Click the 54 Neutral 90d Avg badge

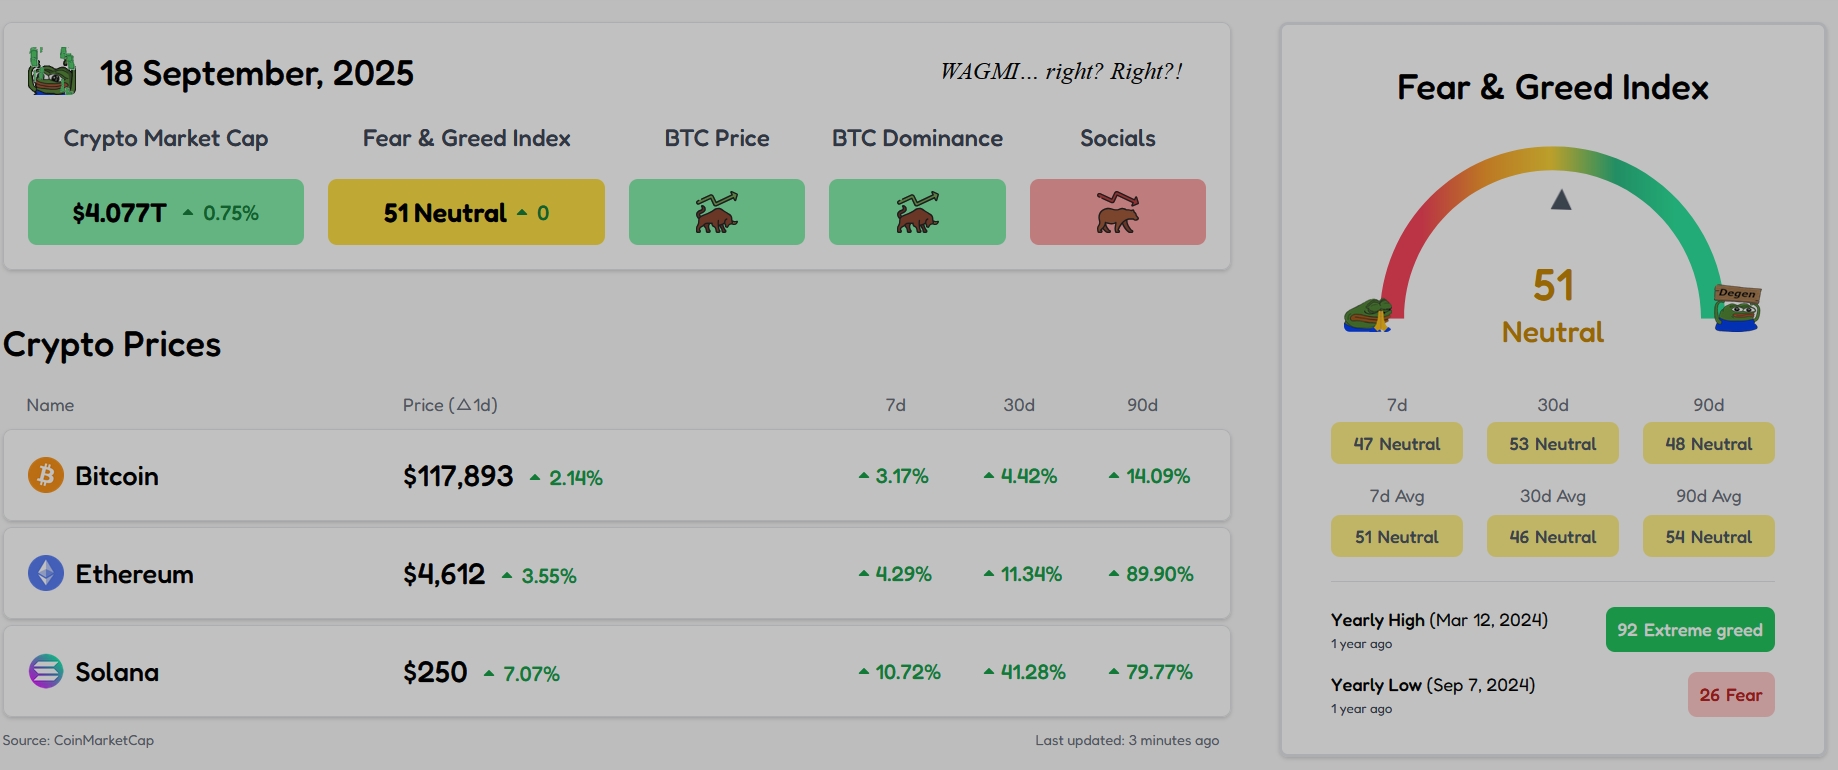(1708, 537)
